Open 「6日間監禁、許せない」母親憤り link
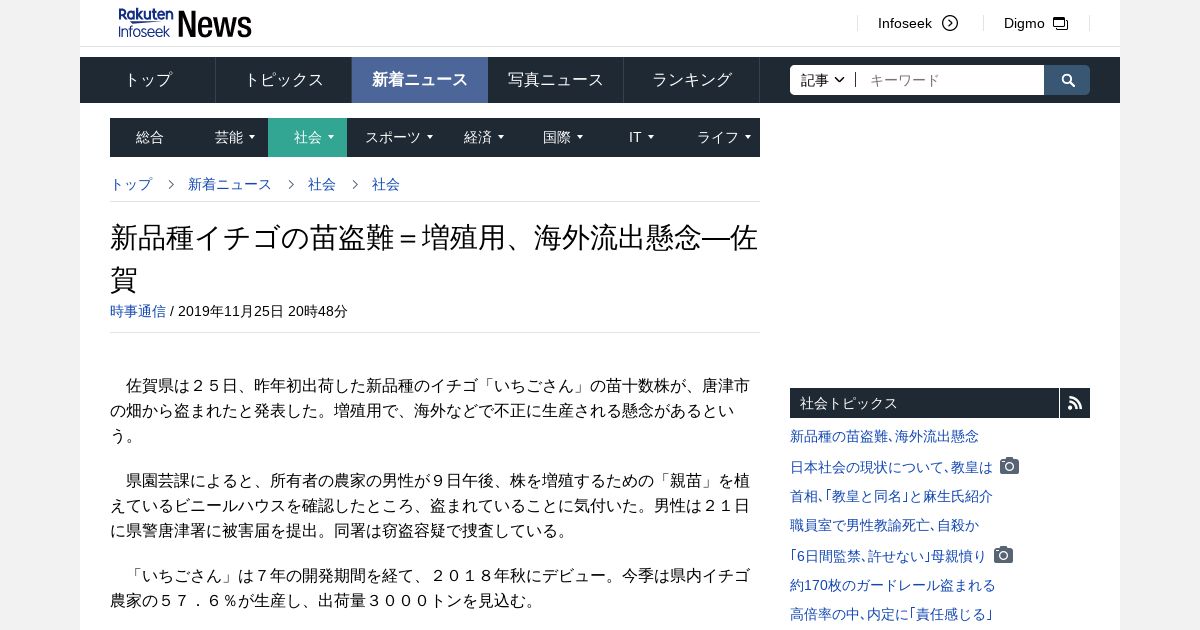This screenshot has height=630, width=1200. click(888, 556)
